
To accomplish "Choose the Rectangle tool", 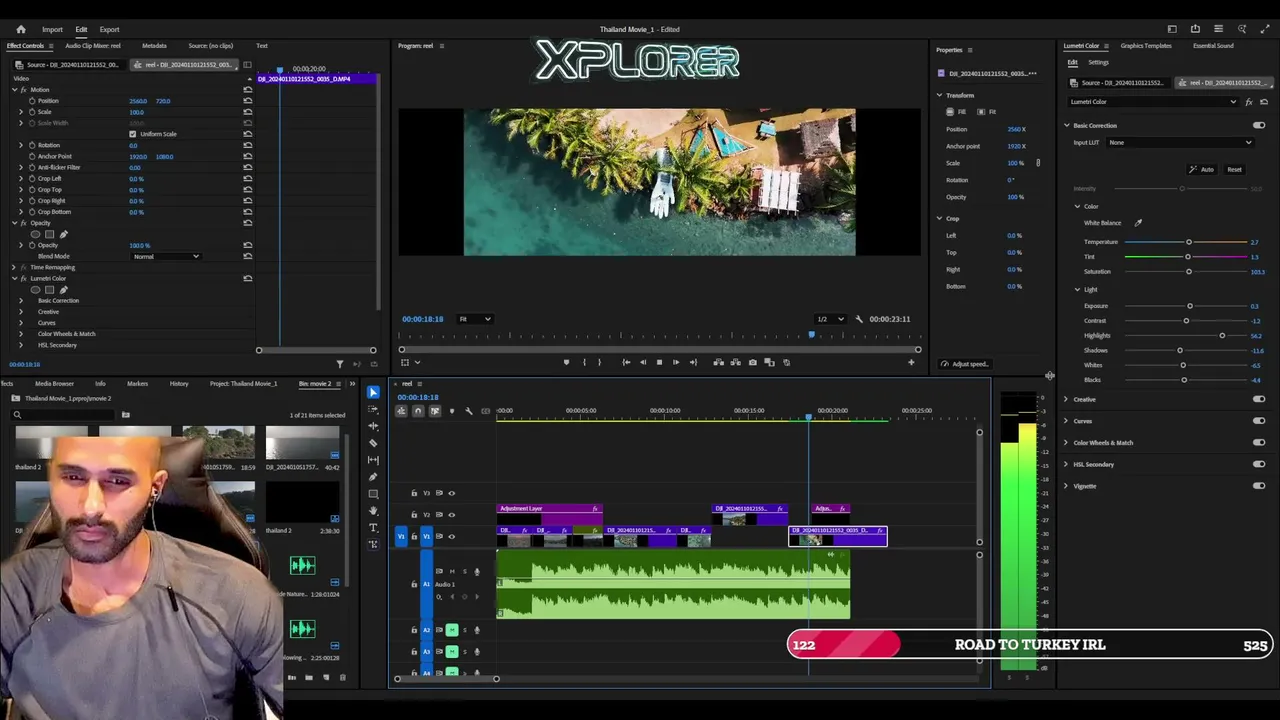I will 373,494.
